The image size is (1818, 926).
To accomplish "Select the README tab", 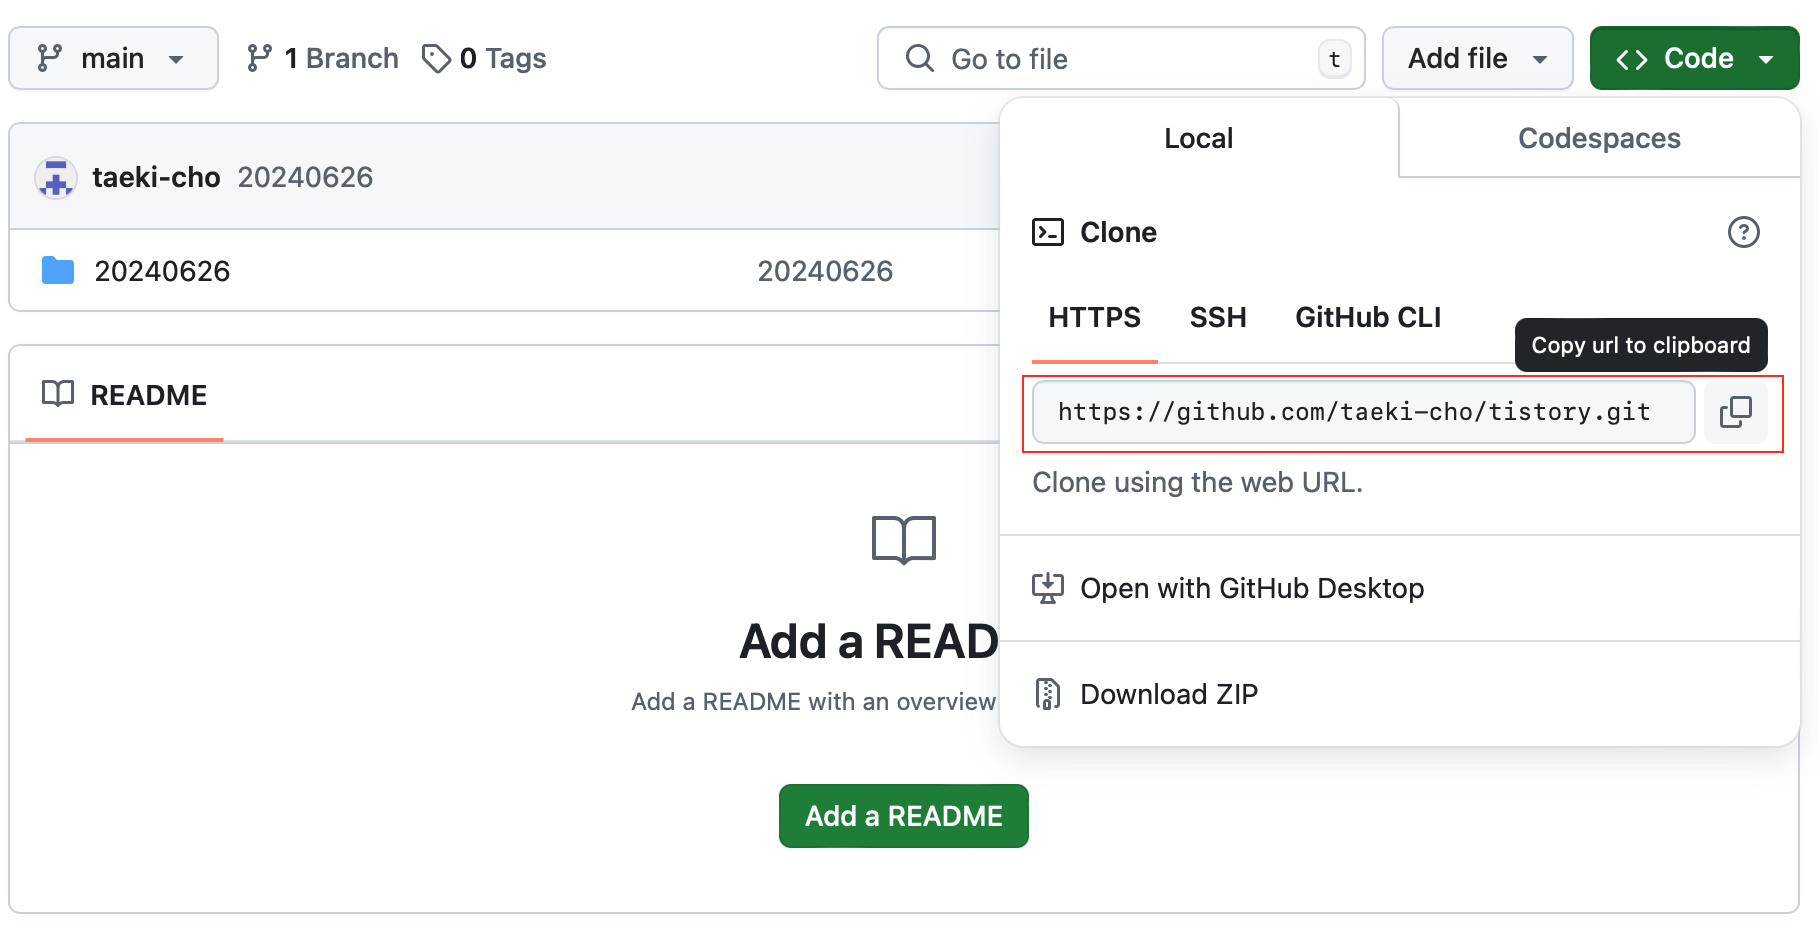I will 124,395.
